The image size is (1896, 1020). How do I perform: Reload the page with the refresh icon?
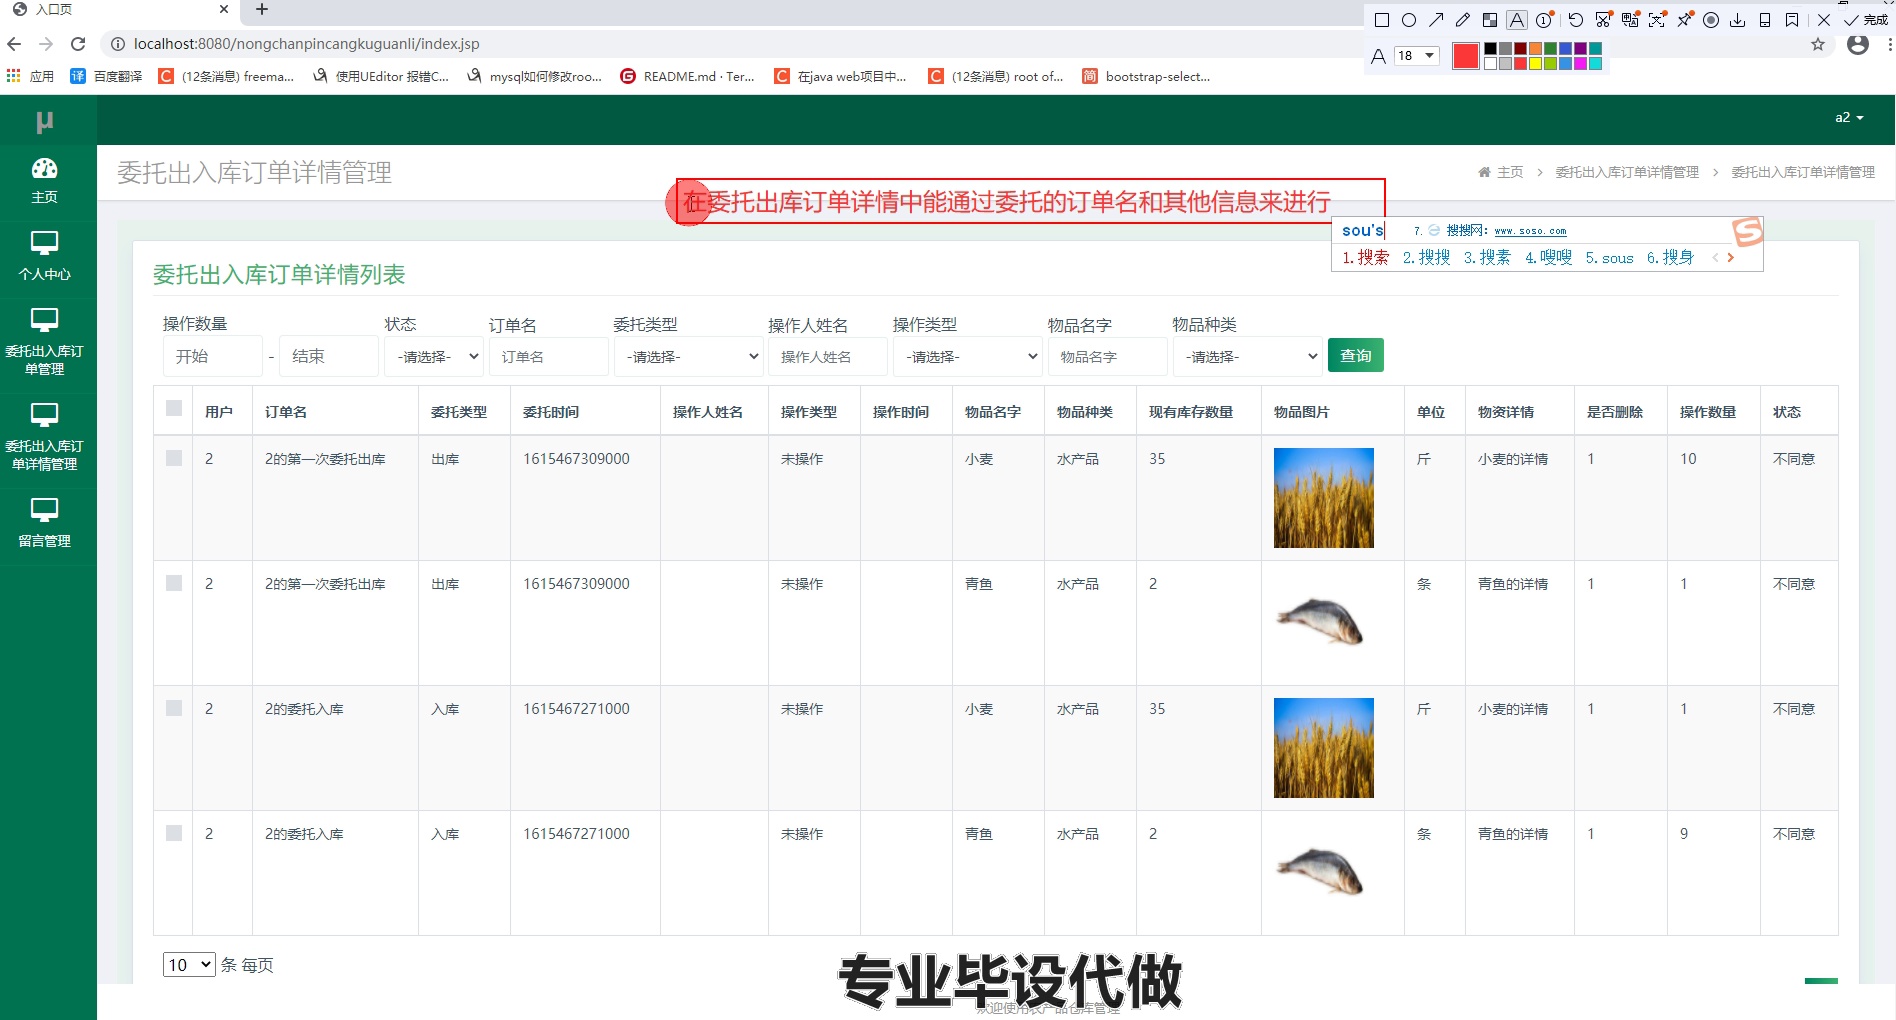pyautogui.click(x=78, y=44)
